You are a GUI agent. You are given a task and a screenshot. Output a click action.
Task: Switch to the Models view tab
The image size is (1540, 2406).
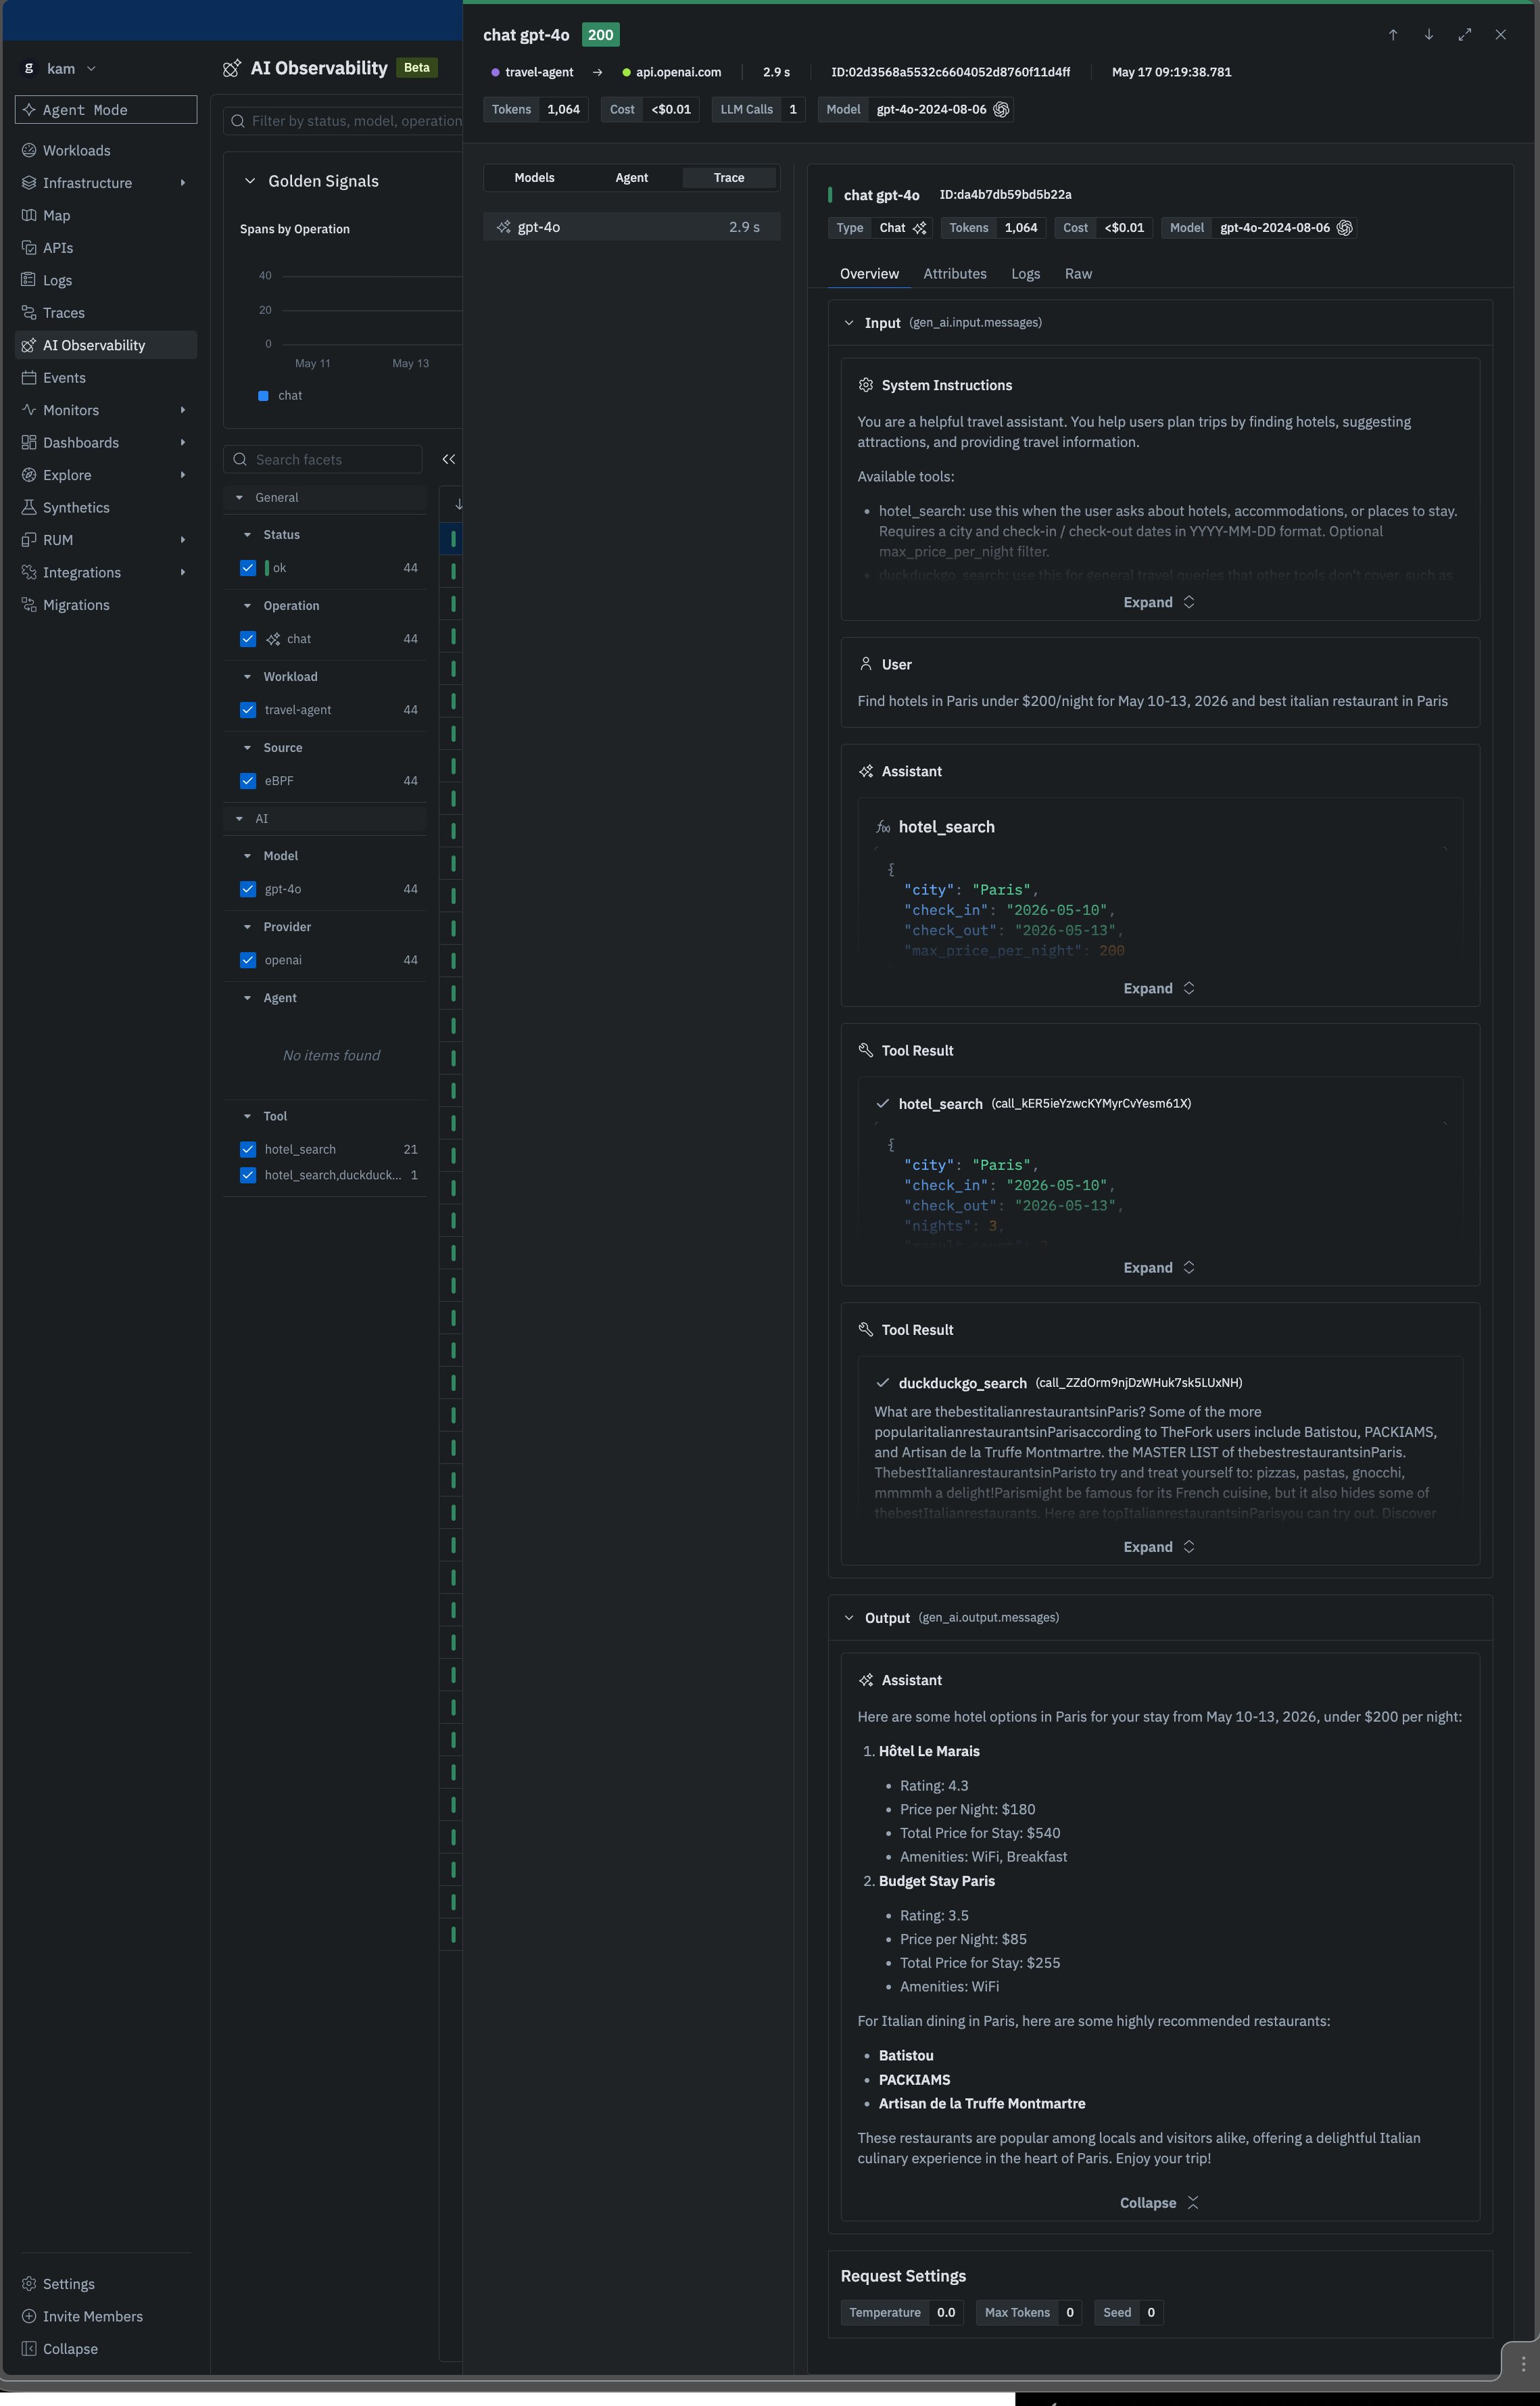[x=534, y=178]
